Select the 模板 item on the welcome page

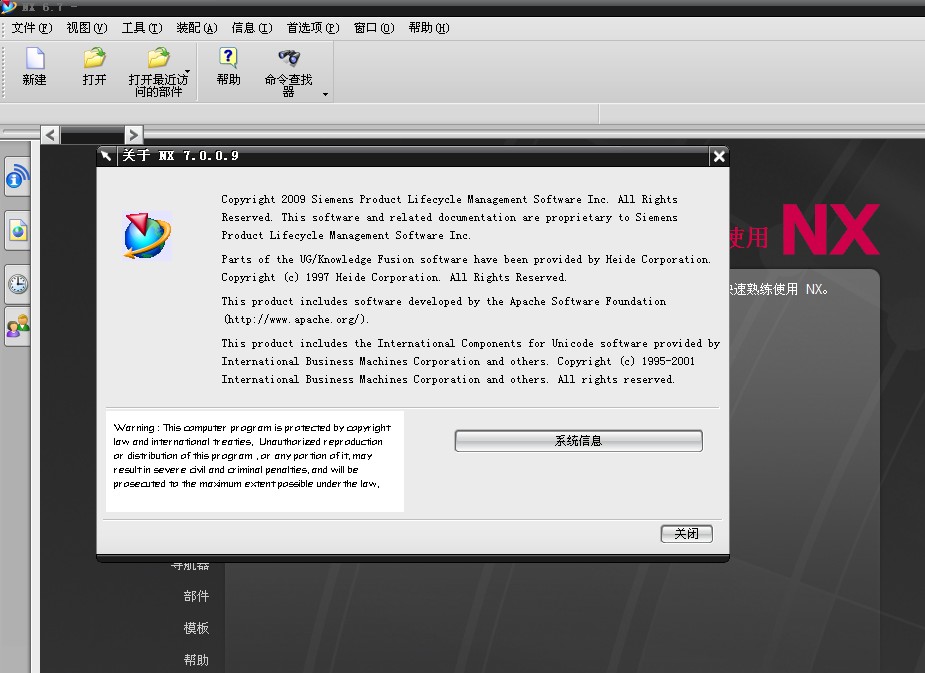tap(196, 628)
